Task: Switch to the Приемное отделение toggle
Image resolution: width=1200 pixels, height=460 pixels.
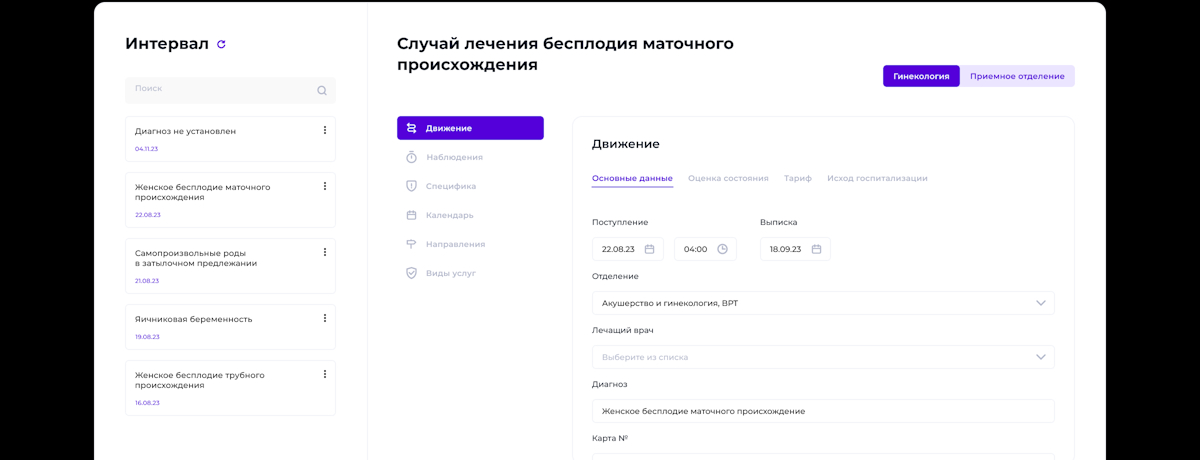Action: pyautogui.click(x=1017, y=76)
